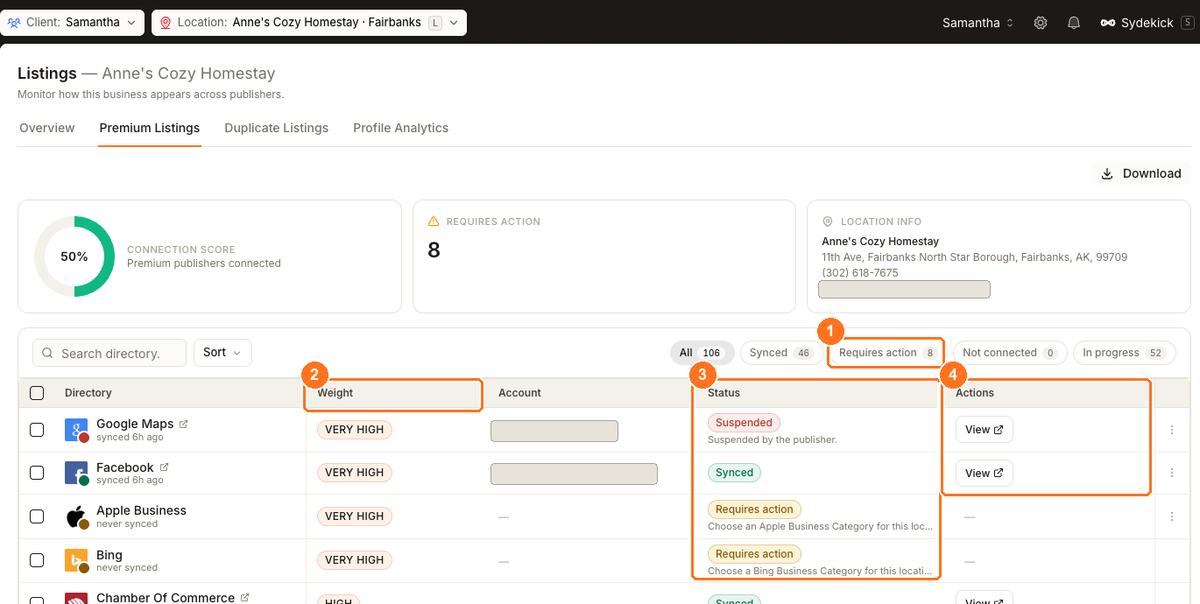The height and width of the screenshot is (604, 1200).
Task: Open the Sort dropdown
Action: coord(222,352)
